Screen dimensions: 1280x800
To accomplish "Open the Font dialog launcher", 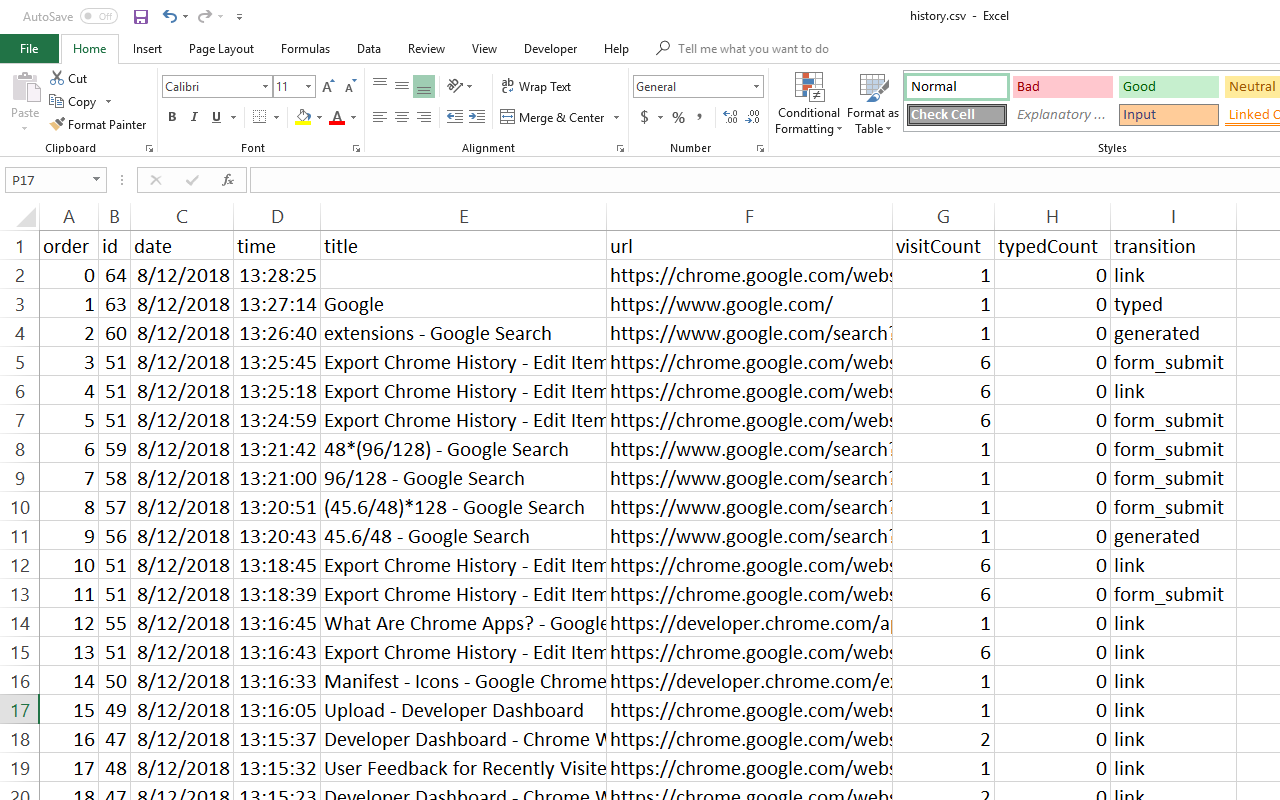I will [x=356, y=149].
